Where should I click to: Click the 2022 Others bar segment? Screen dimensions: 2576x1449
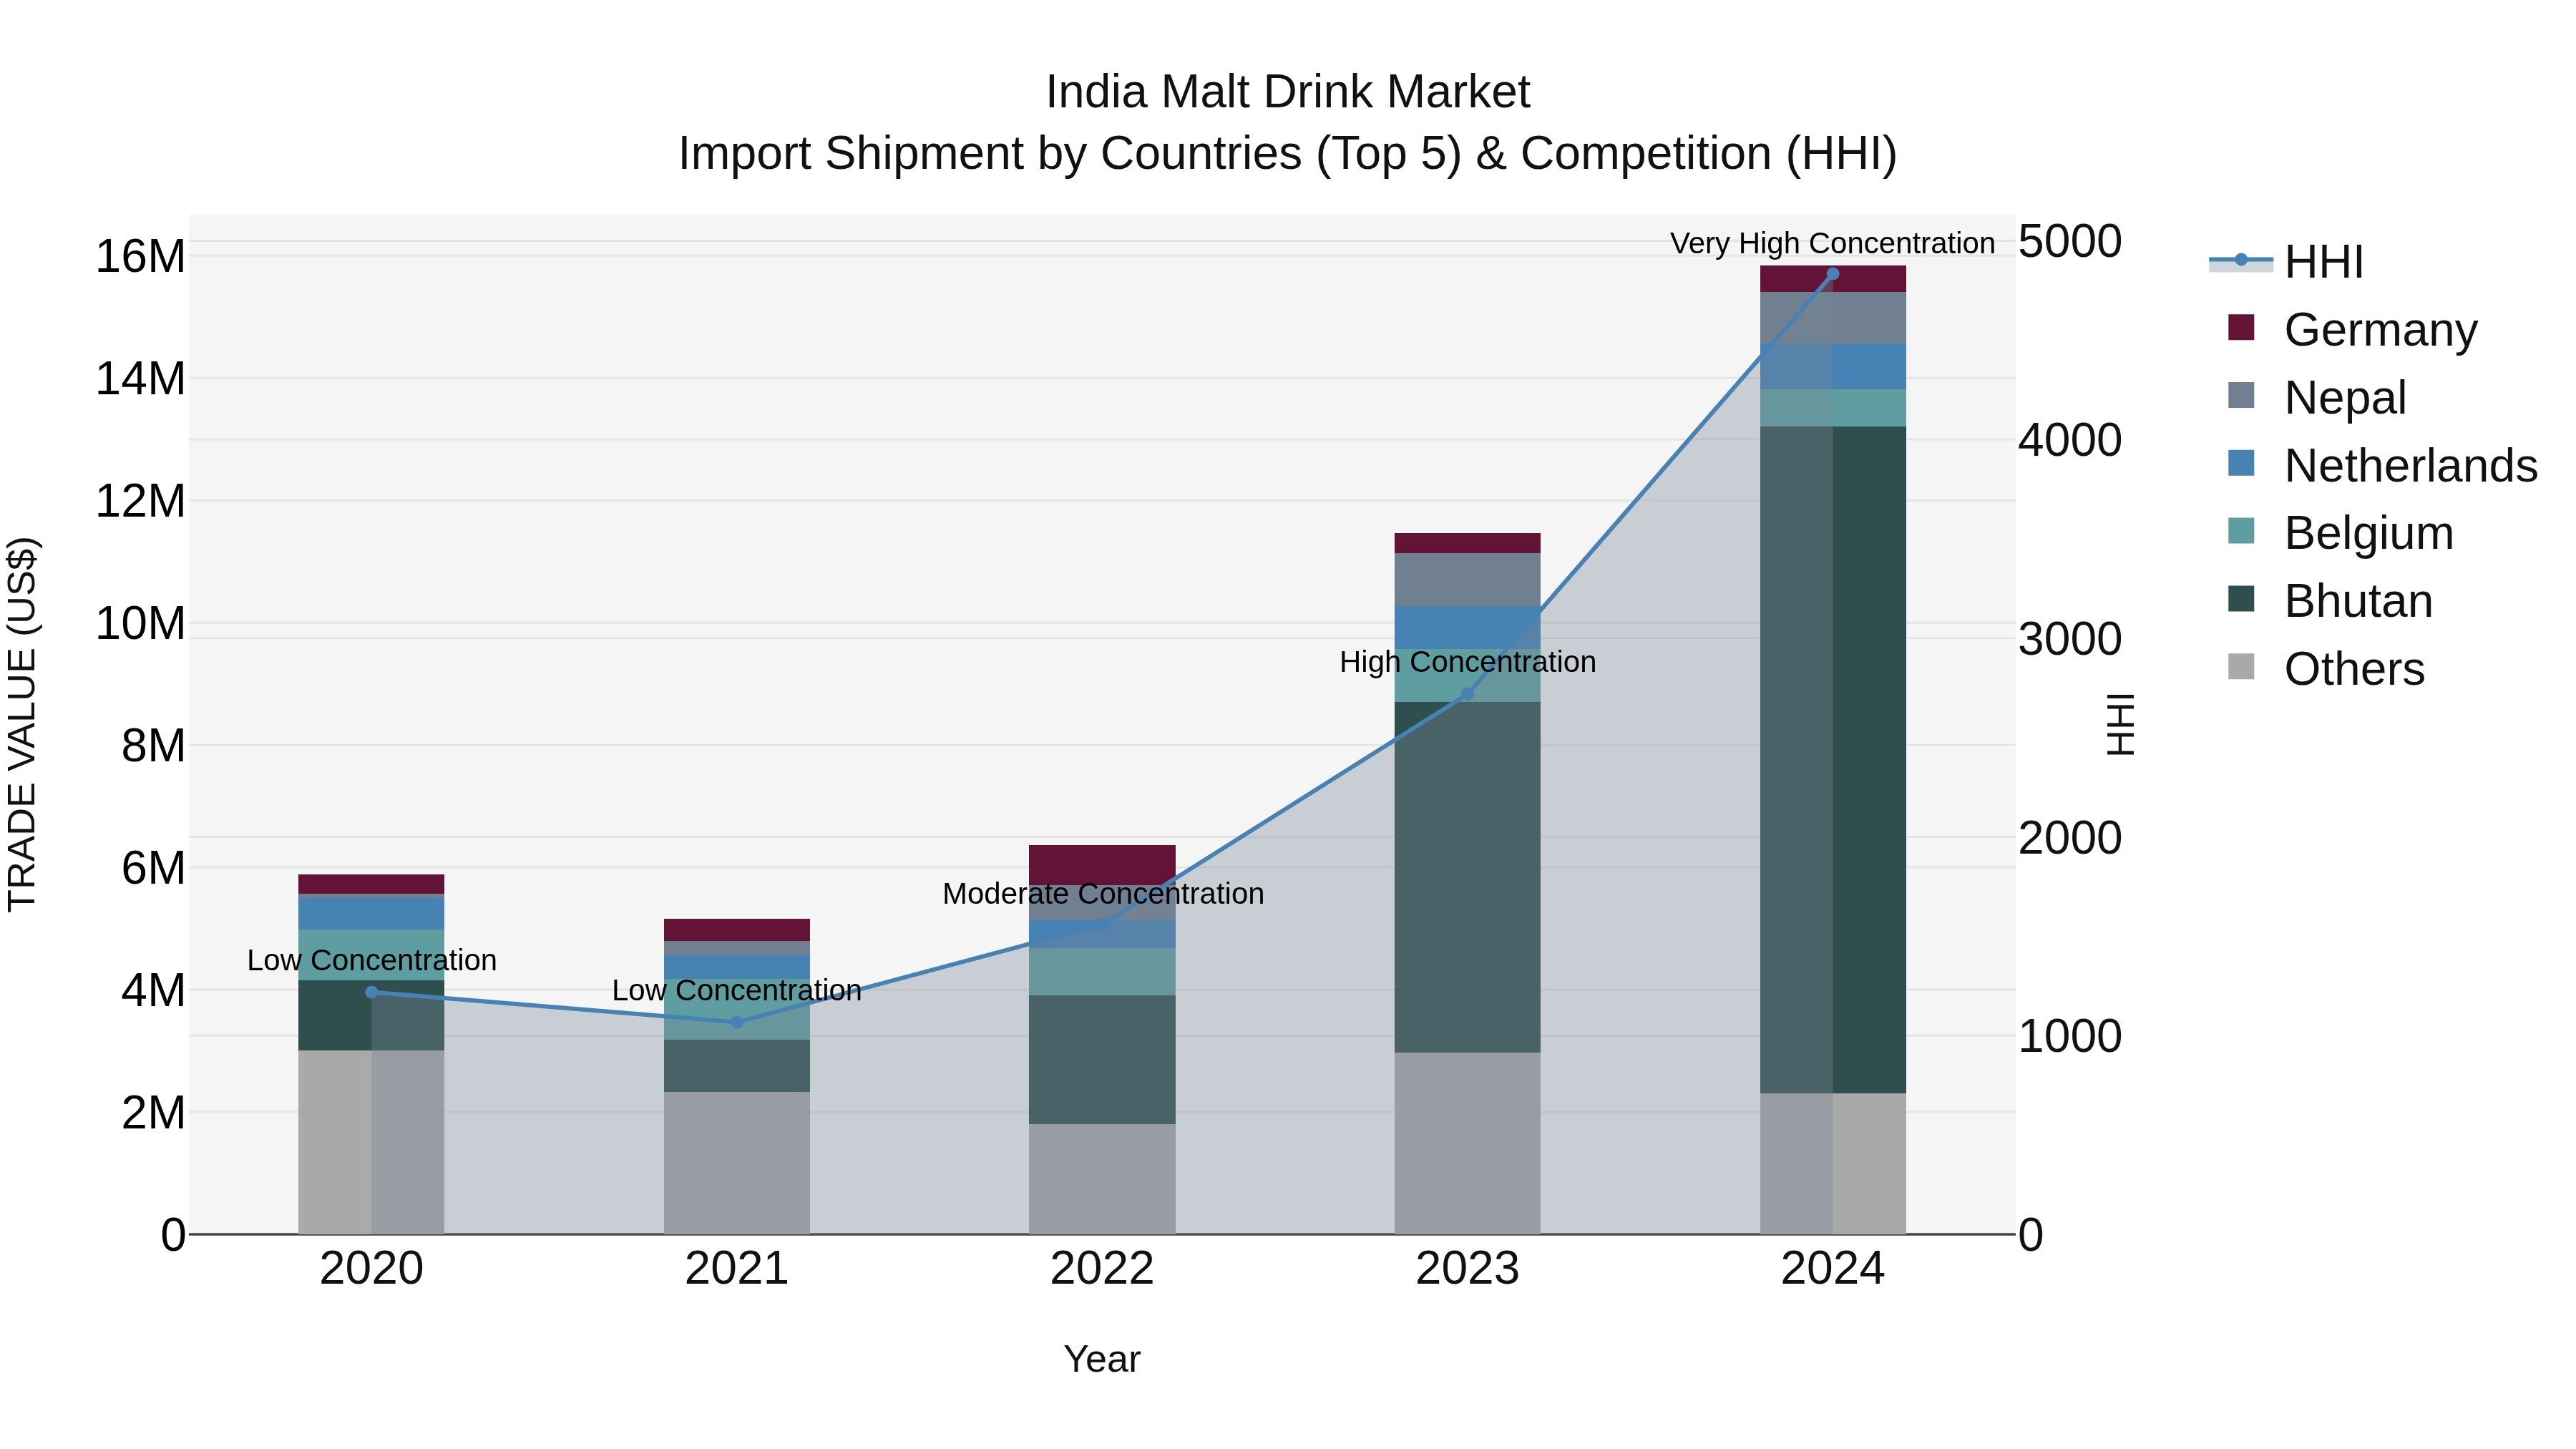click(1102, 1179)
